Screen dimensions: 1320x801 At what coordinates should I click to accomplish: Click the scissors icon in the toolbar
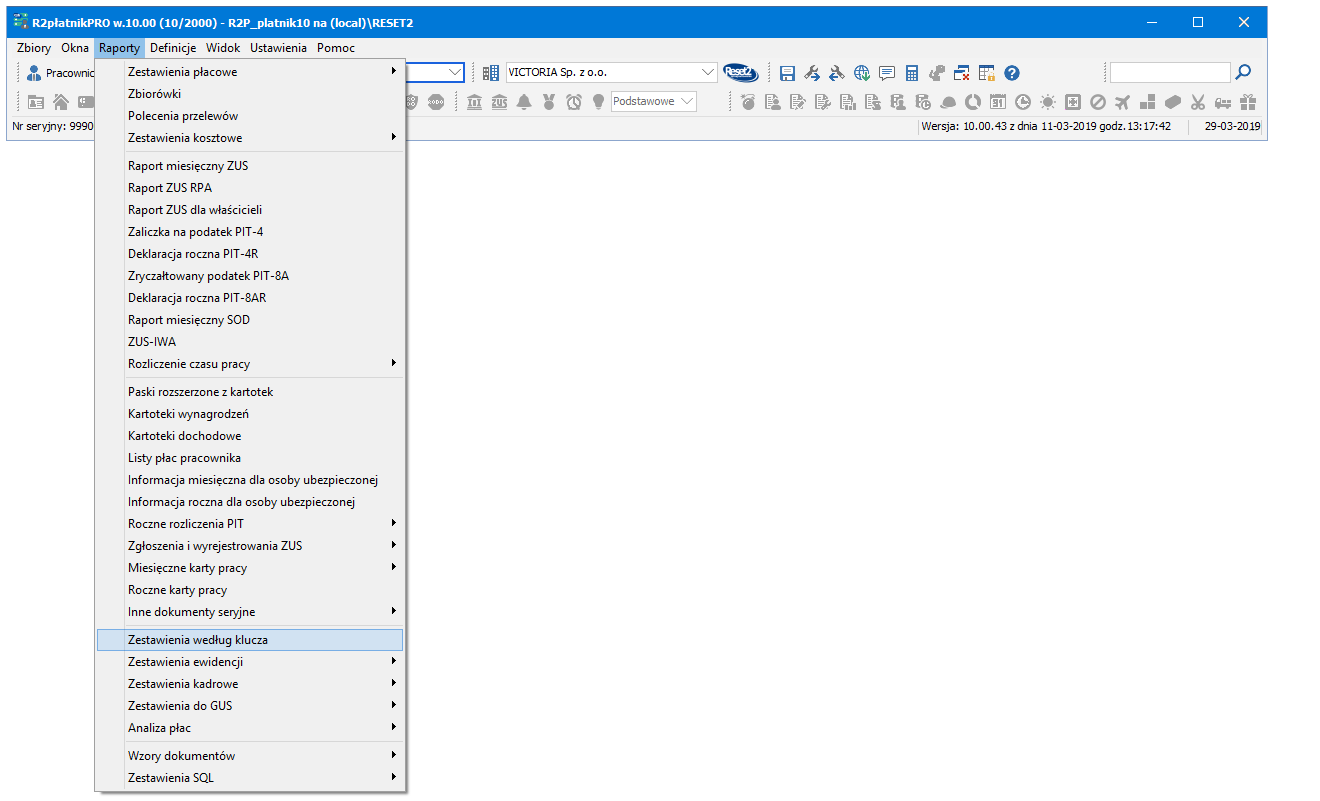(1198, 102)
